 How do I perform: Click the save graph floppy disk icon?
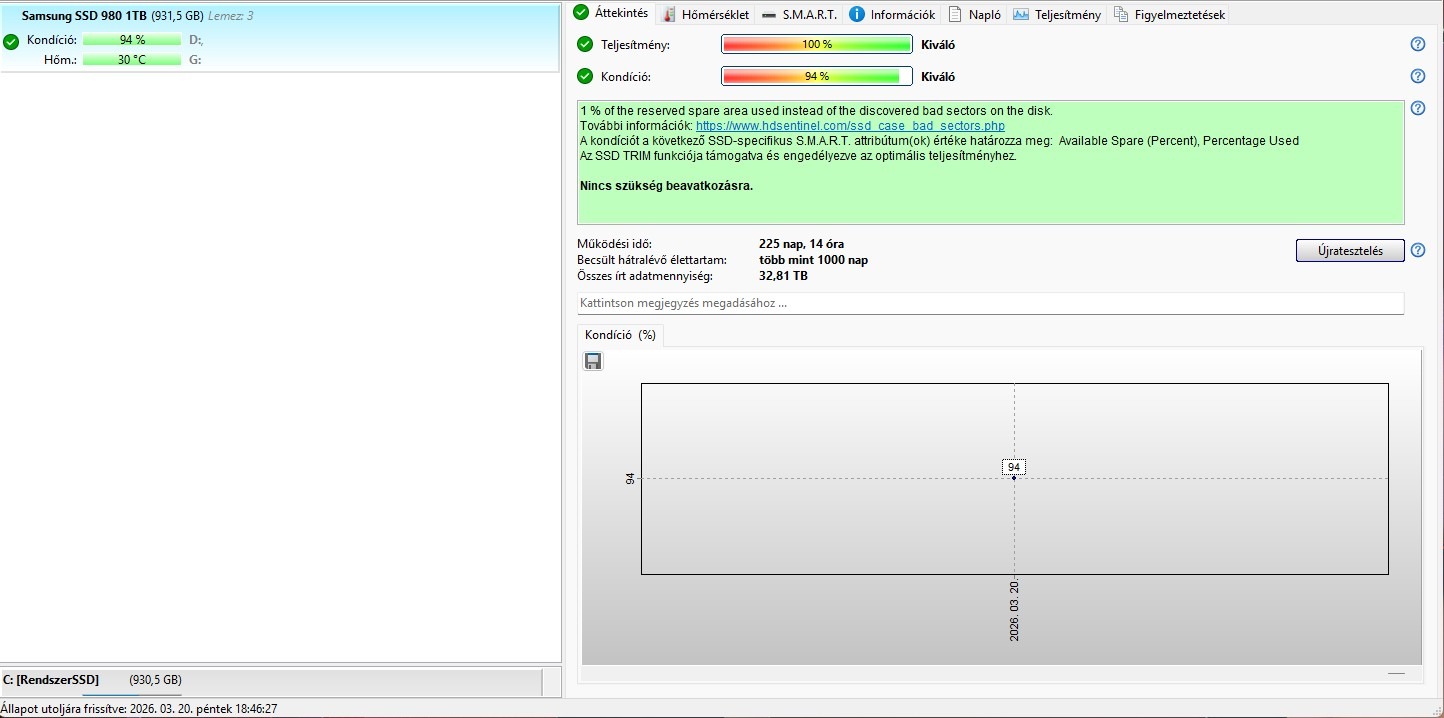point(593,361)
